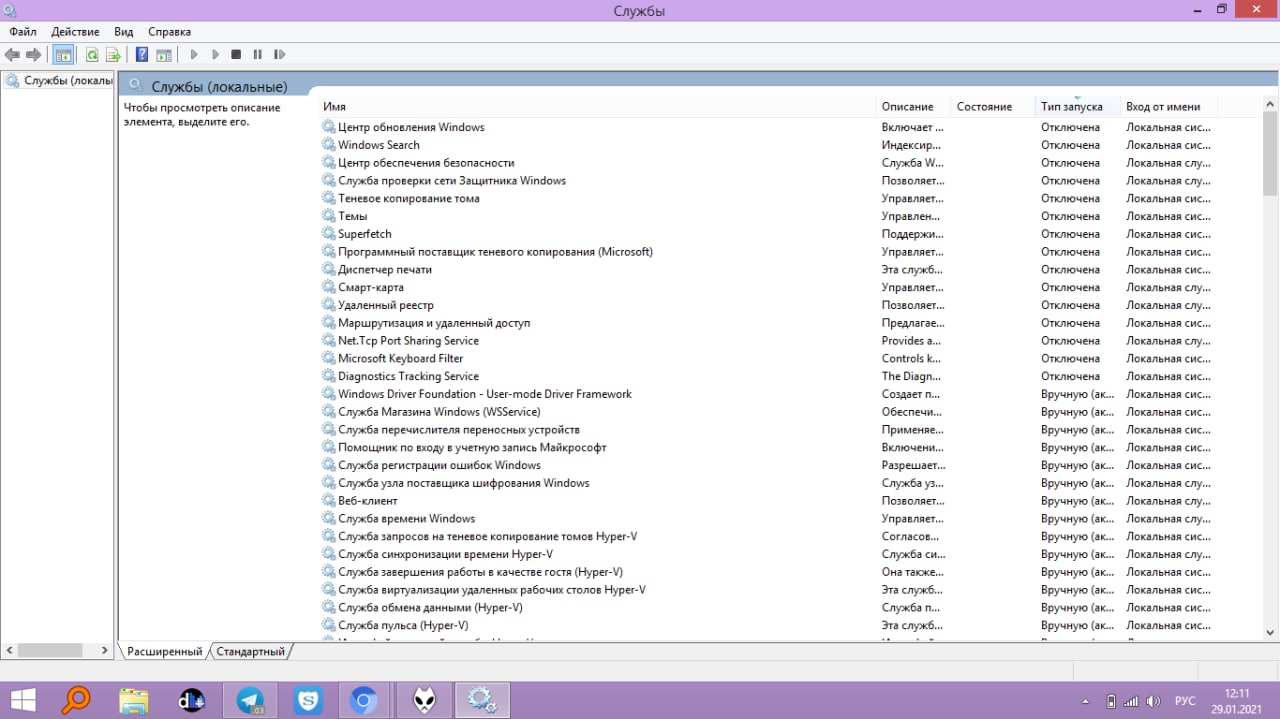Image resolution: width=1280 pixels, height=719 pixels.
Task: Switch to the Стандартный tab
Action: point(250,651)
